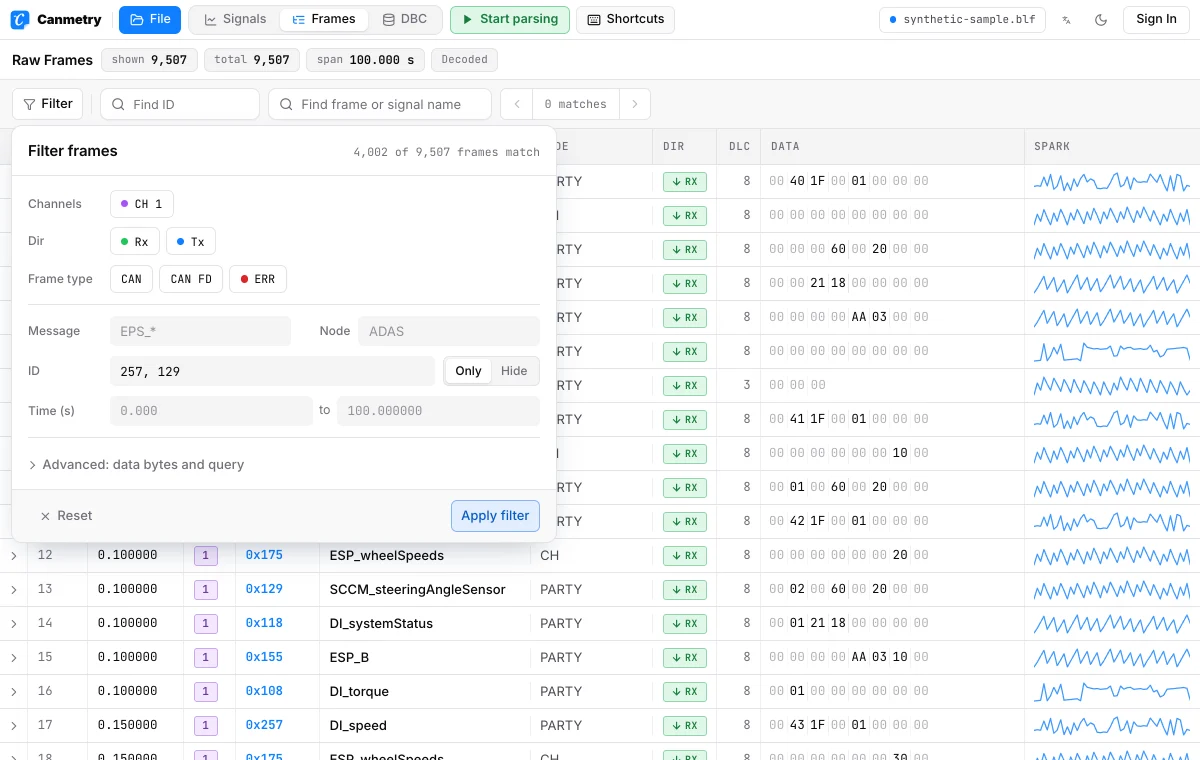Click the Node filter input
This screenshot has height=760, width=1200.
[449, 331]
